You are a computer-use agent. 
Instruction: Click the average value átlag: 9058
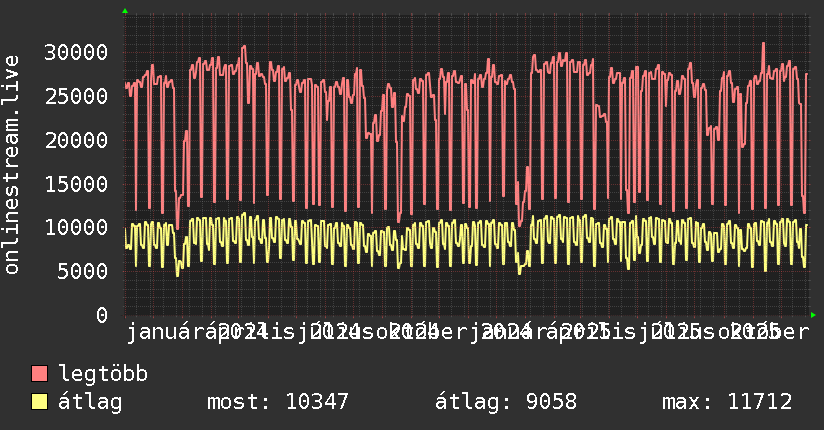[x=506, y=402]
